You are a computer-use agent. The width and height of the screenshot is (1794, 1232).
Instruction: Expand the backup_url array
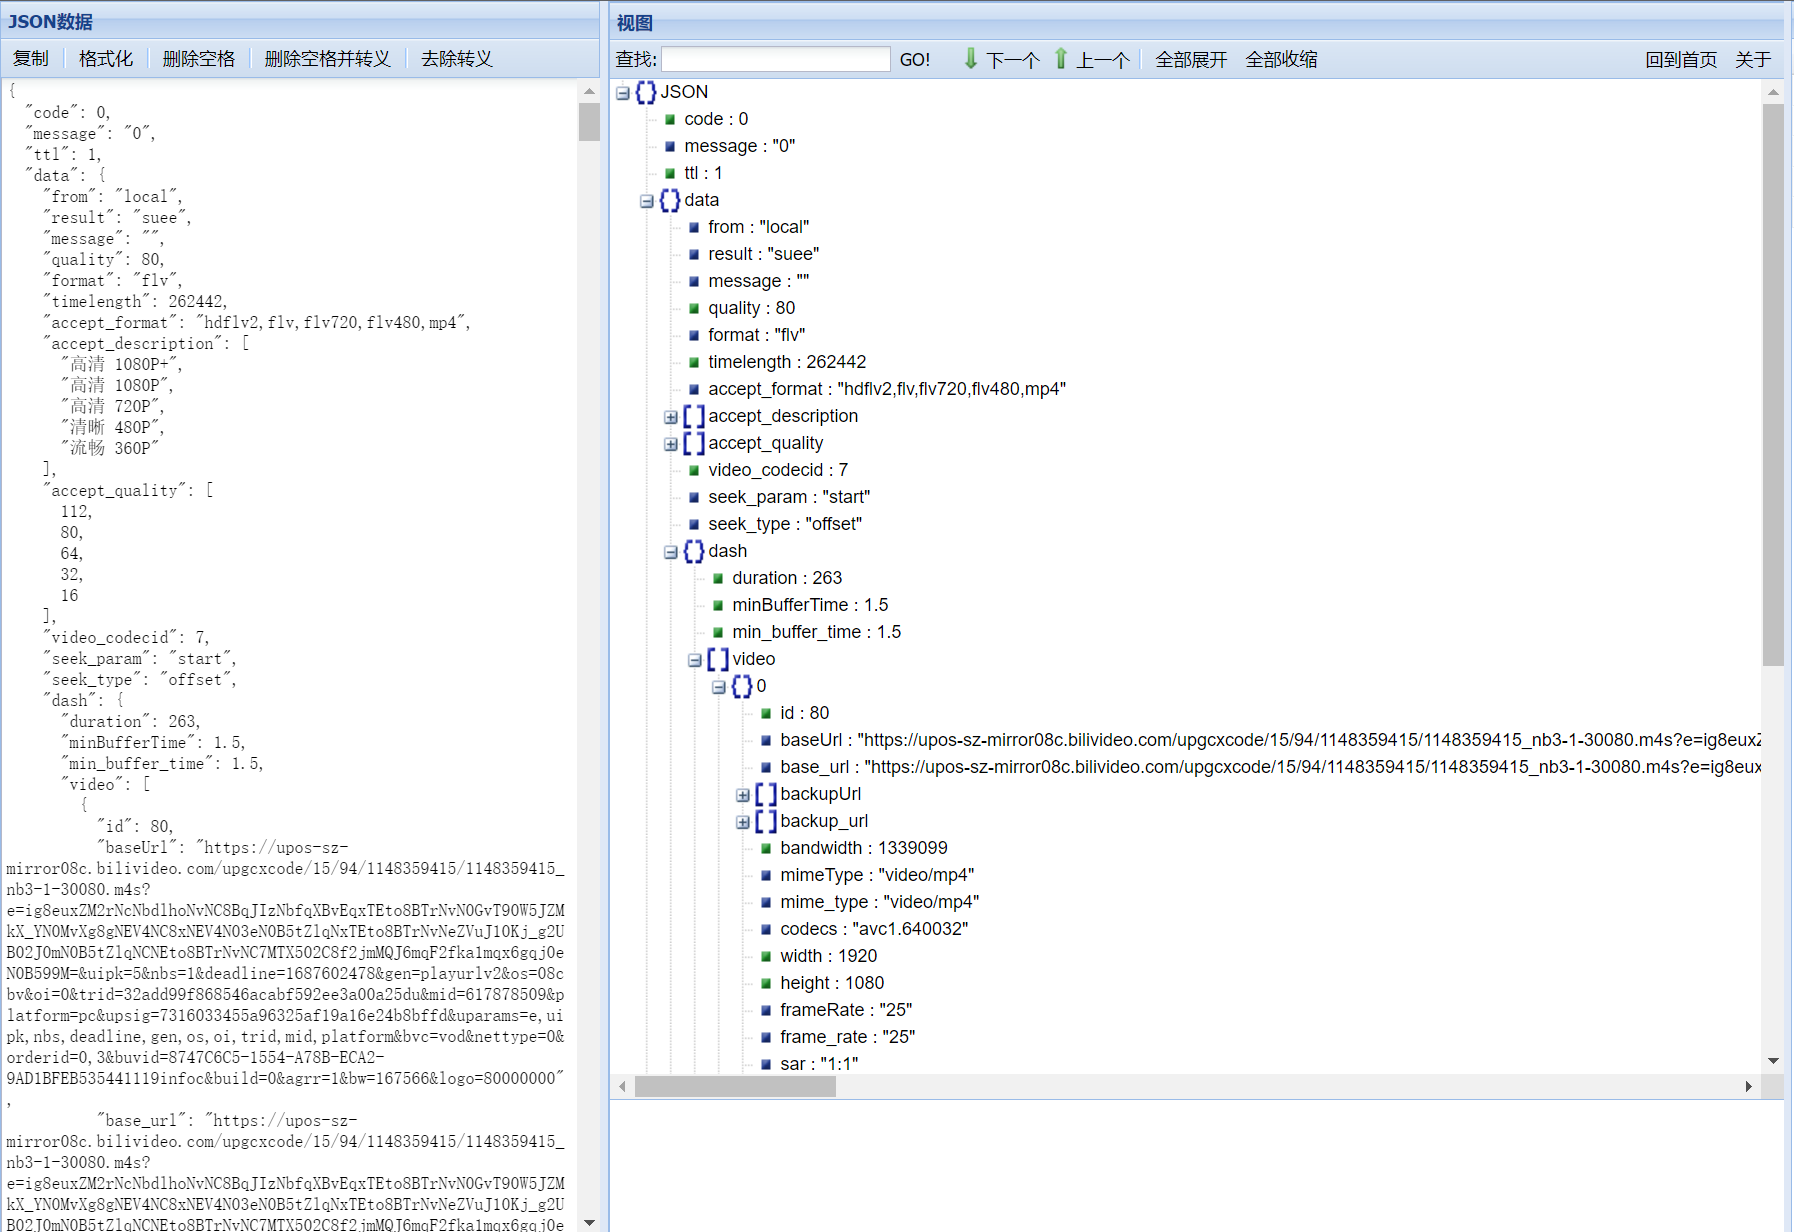(743, 822)
